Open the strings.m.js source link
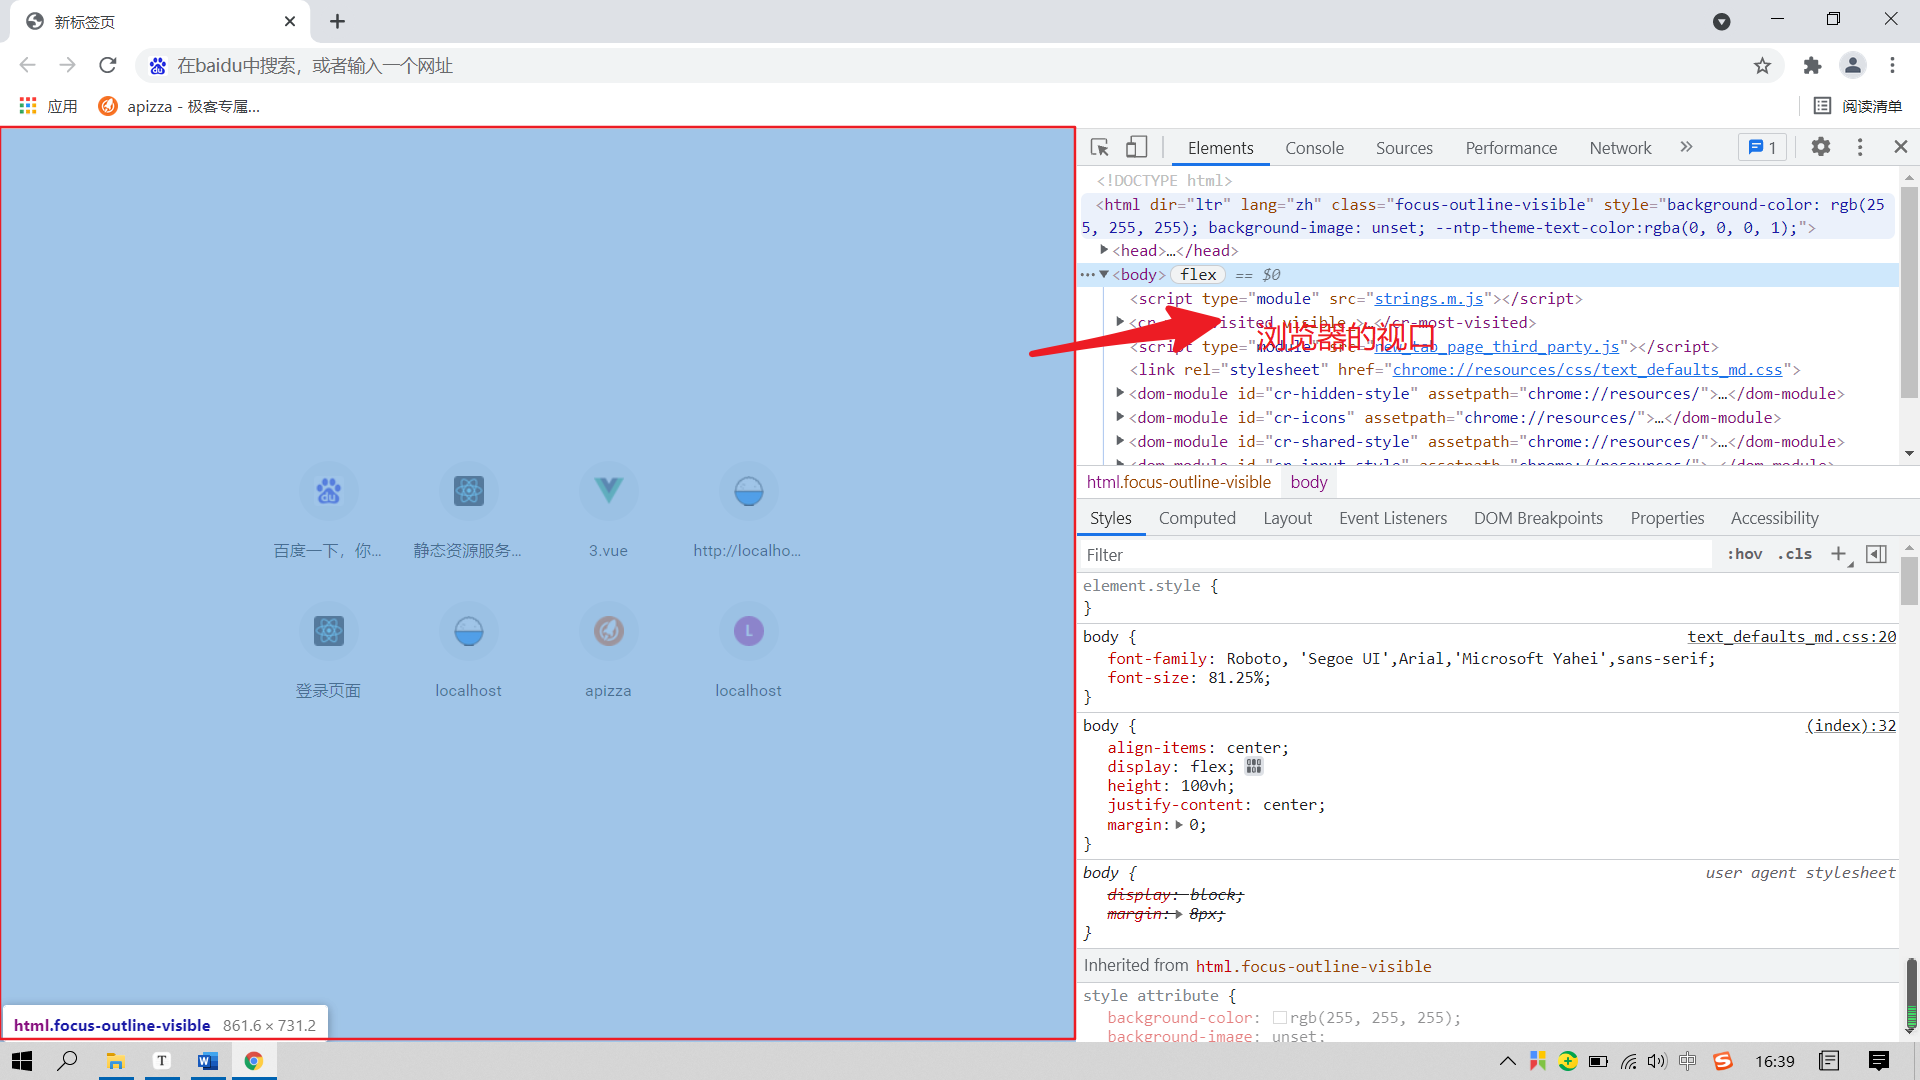This screenshot has height=1080, width=1920. [x=1428, y=299]
